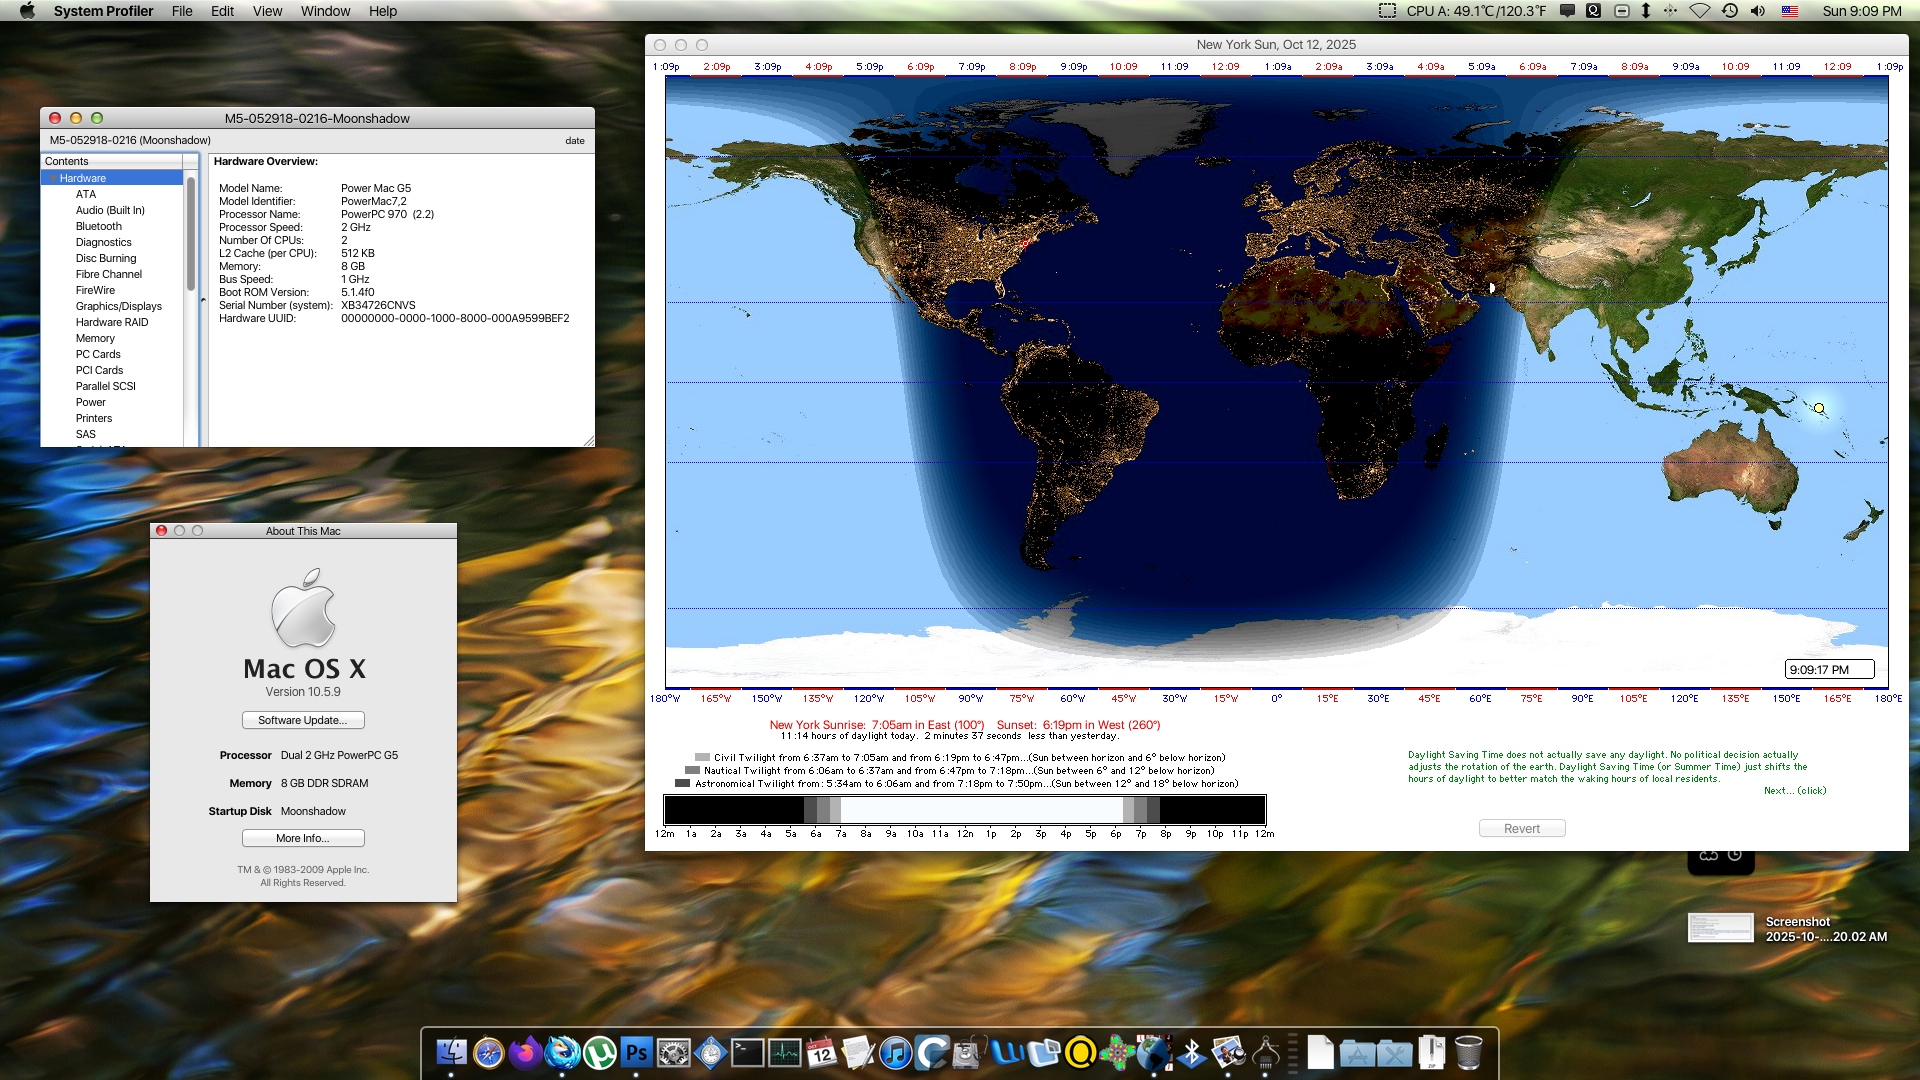Viewport: 1920px width, 1080px height.
Task: Open the Apple menu
Action: coord(27,11)
